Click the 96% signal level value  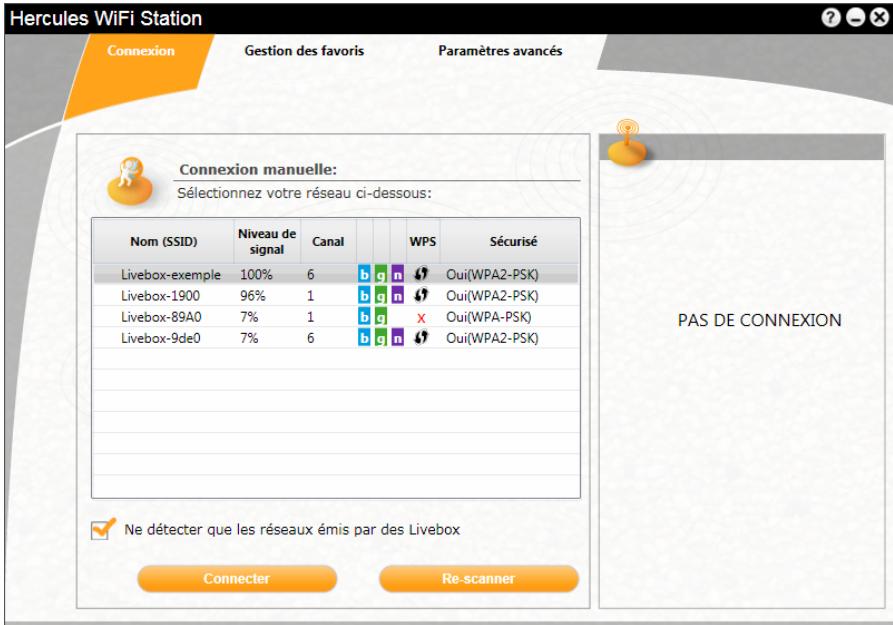tap(253, 296)
